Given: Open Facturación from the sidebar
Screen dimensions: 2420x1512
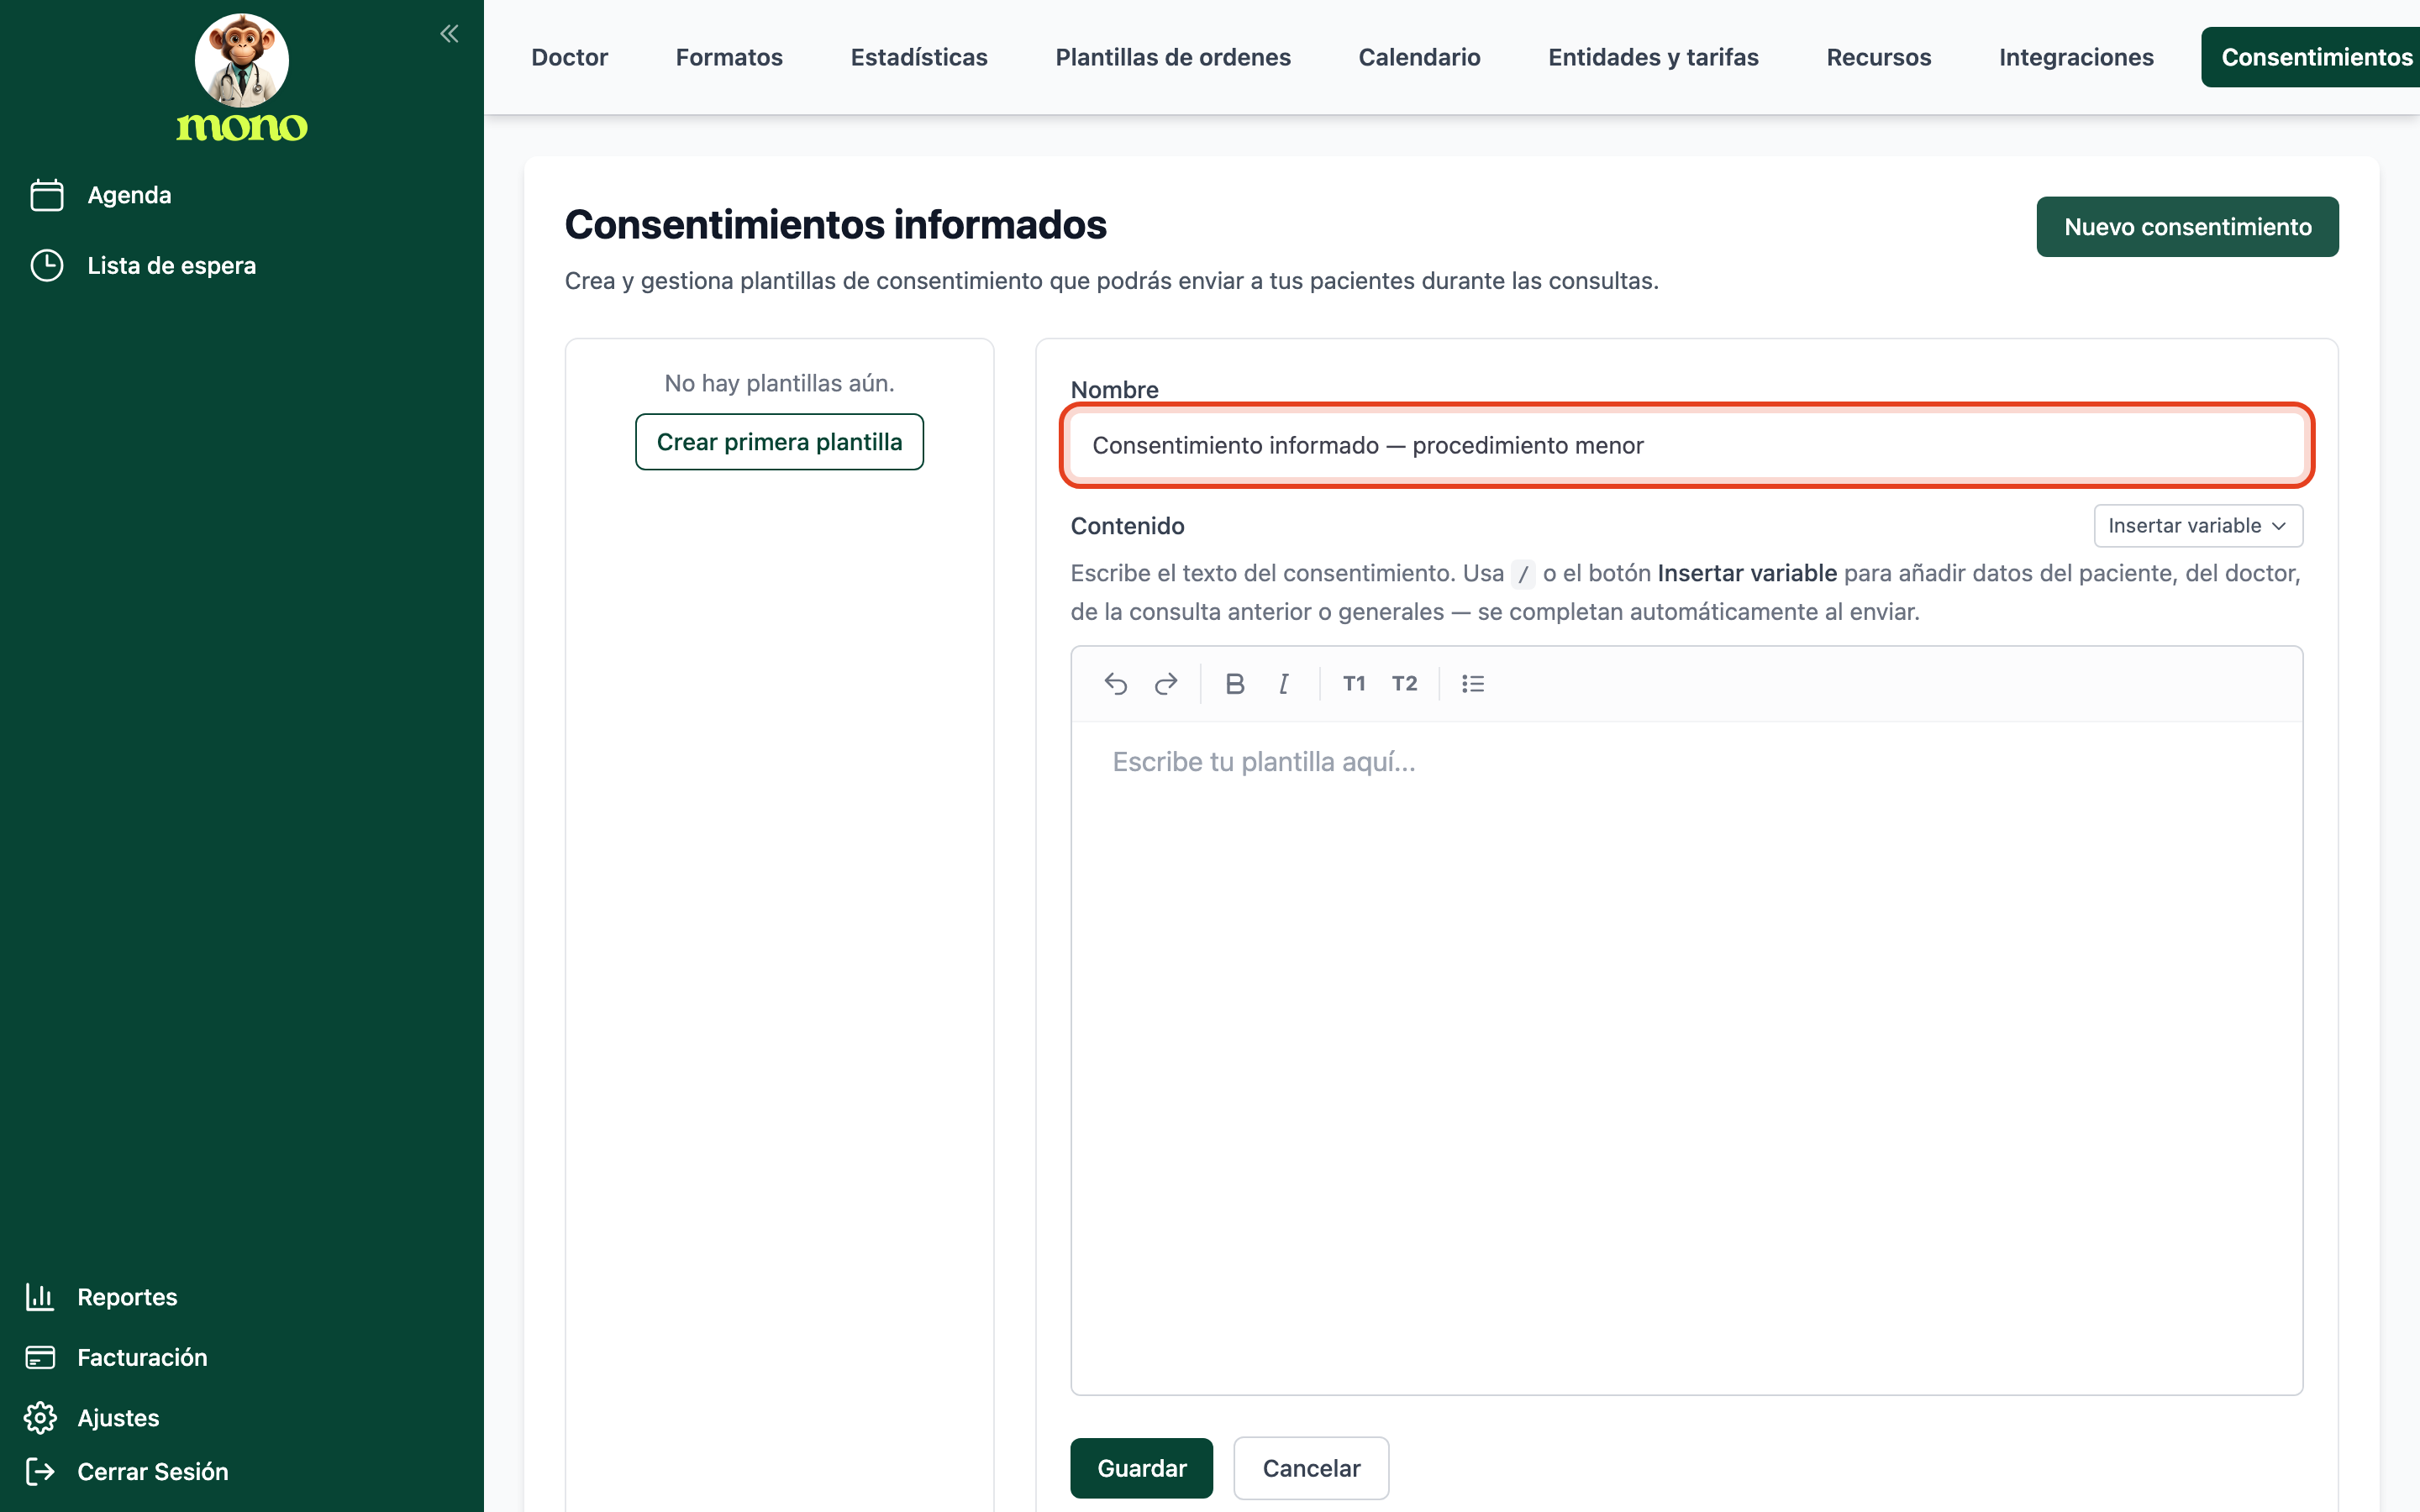Looking at the screenshot, I should tap(142, 1357).
